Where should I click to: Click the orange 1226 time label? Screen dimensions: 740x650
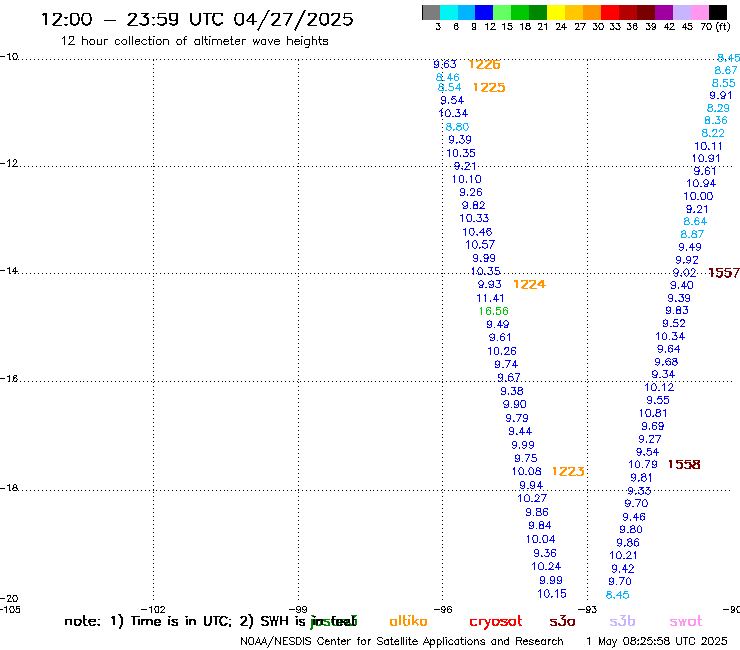pyautogui.click(x=484, y=65)
